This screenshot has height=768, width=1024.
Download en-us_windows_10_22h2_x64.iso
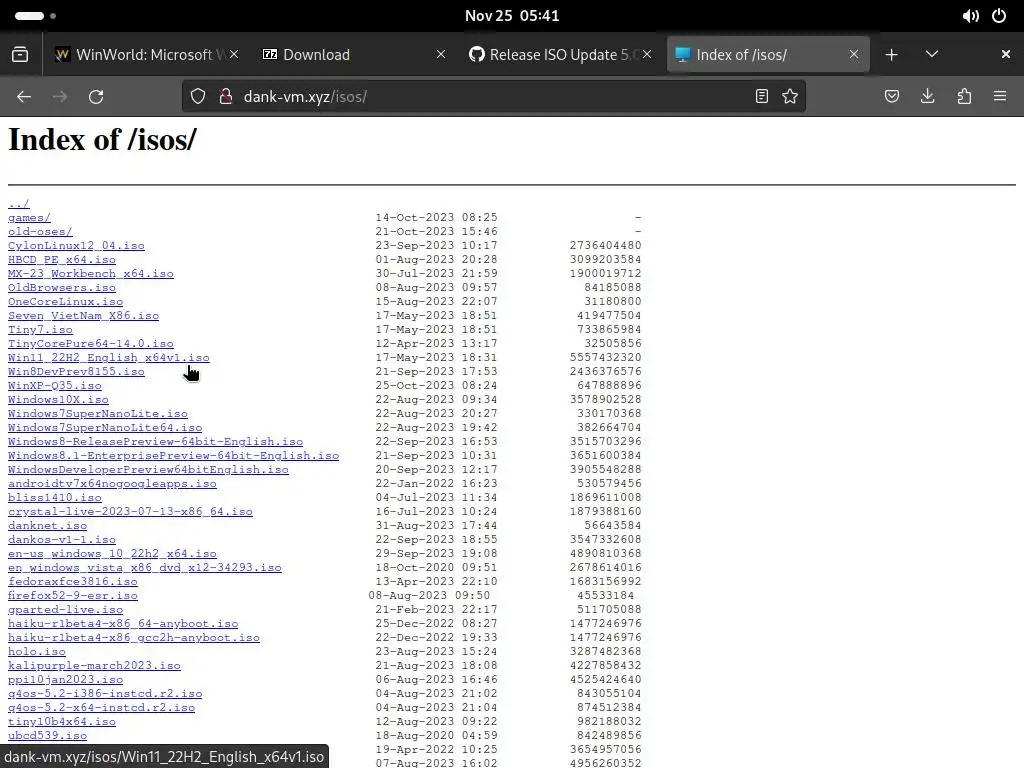click(112, 554)
